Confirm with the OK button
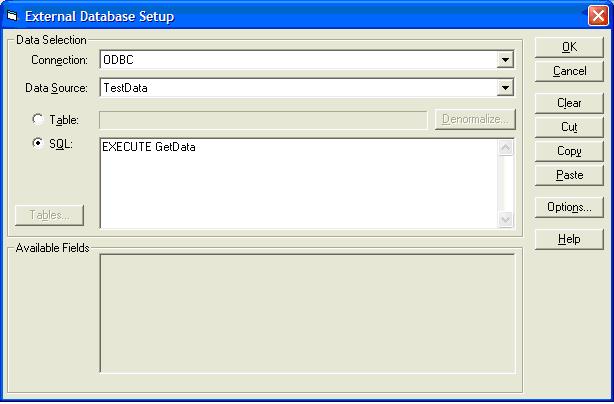This screenshot has height=404, width=614. tap(569, 47)
